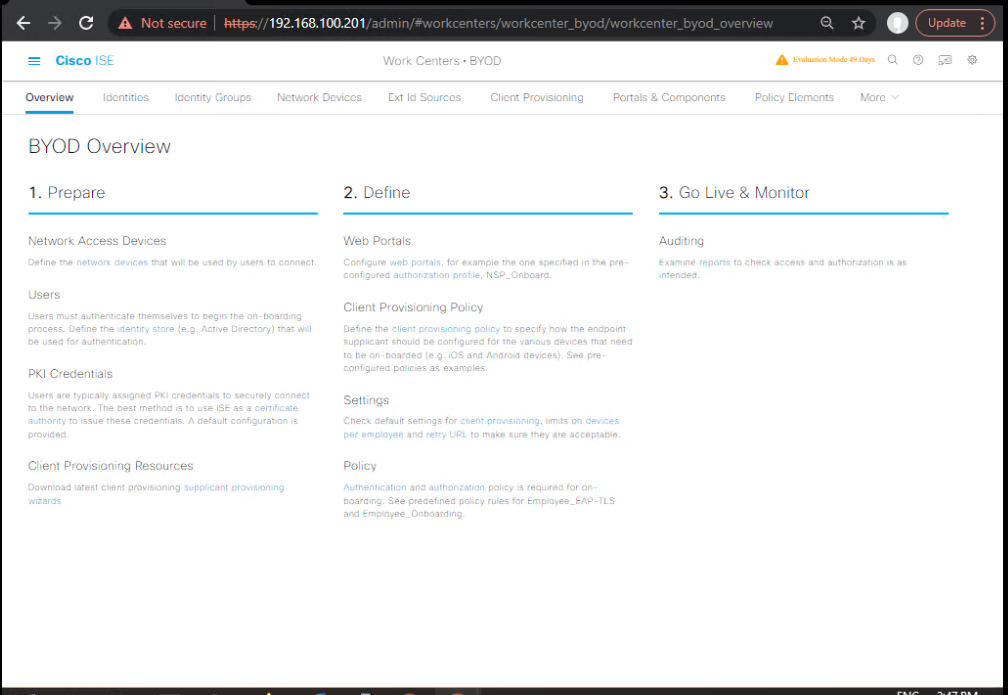Click the 'retry URL' link
Image resolution: width=1008 pixels, height=695 pixels.
coord(446,435)
